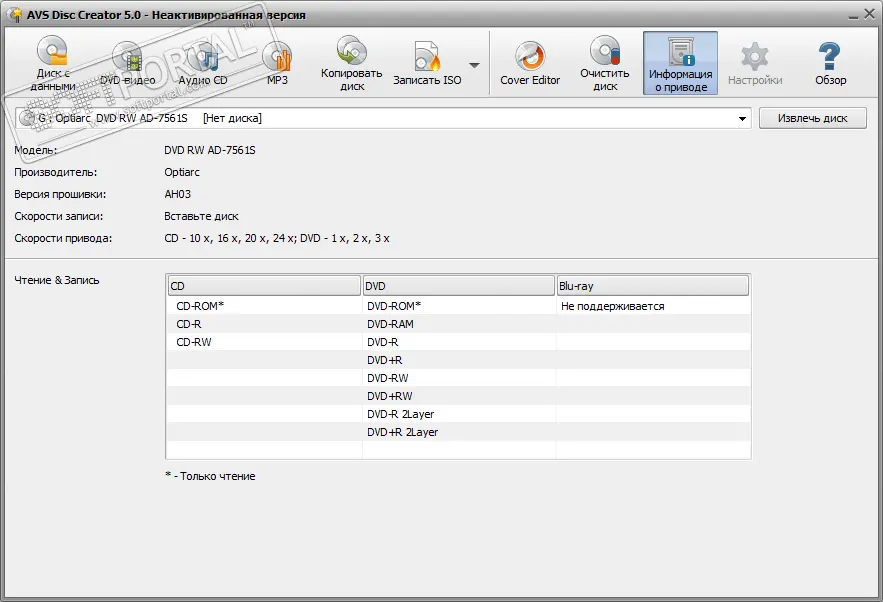Click the MP3 disc icon

point(277,63)
